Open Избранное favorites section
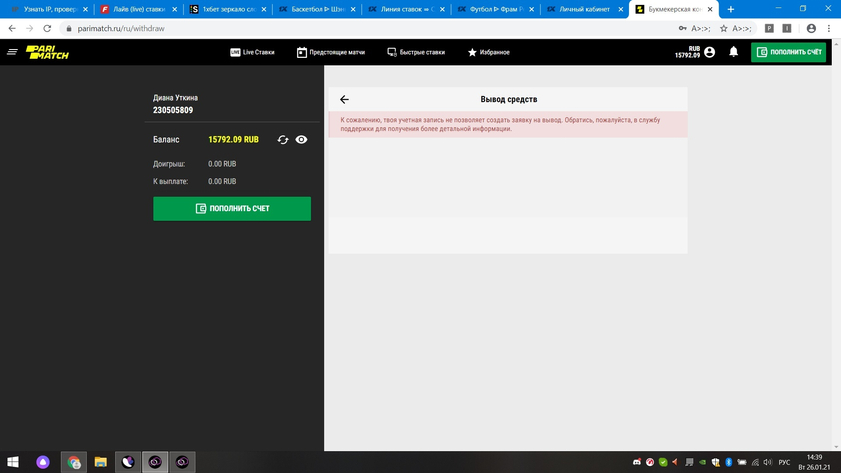This screenshot has width=841, height=473. pyautogui.click(x=489, y=52)
